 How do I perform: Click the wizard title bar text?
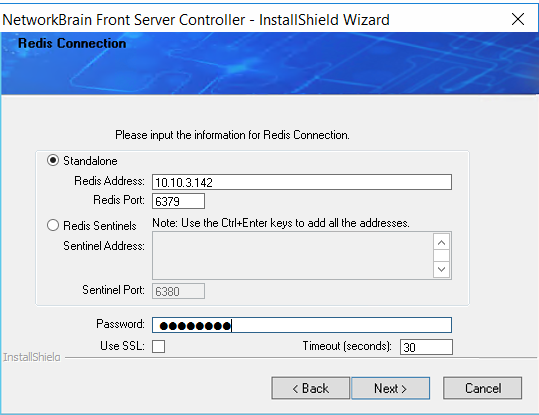pos(196,20)
